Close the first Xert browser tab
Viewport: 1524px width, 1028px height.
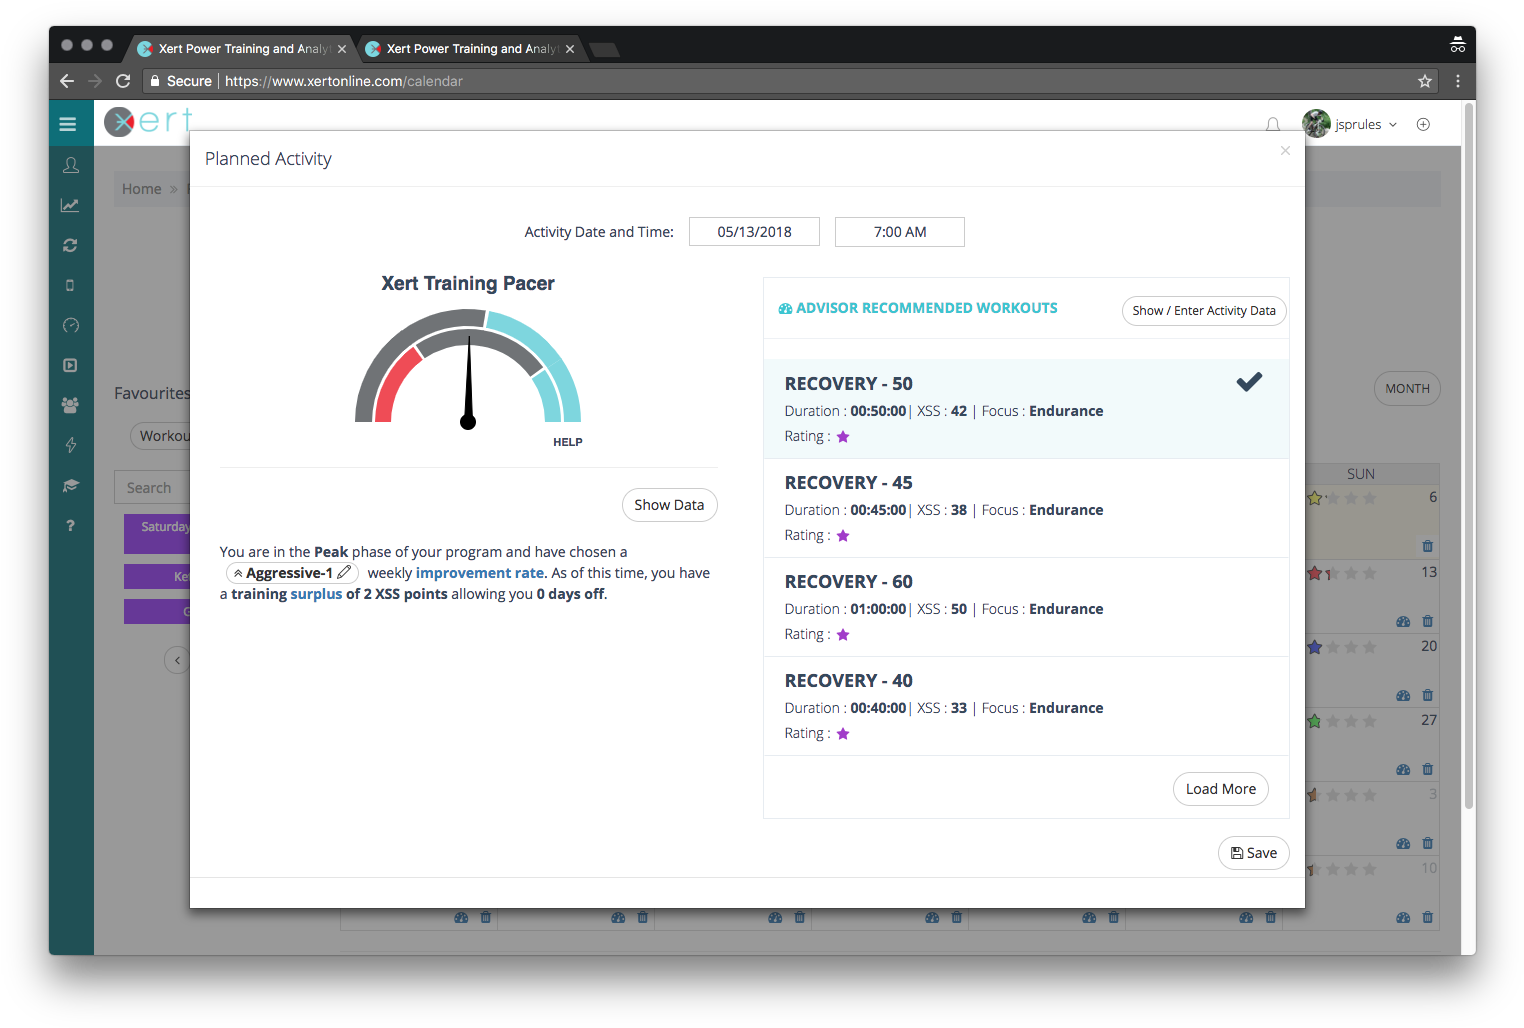pos(342,49)
